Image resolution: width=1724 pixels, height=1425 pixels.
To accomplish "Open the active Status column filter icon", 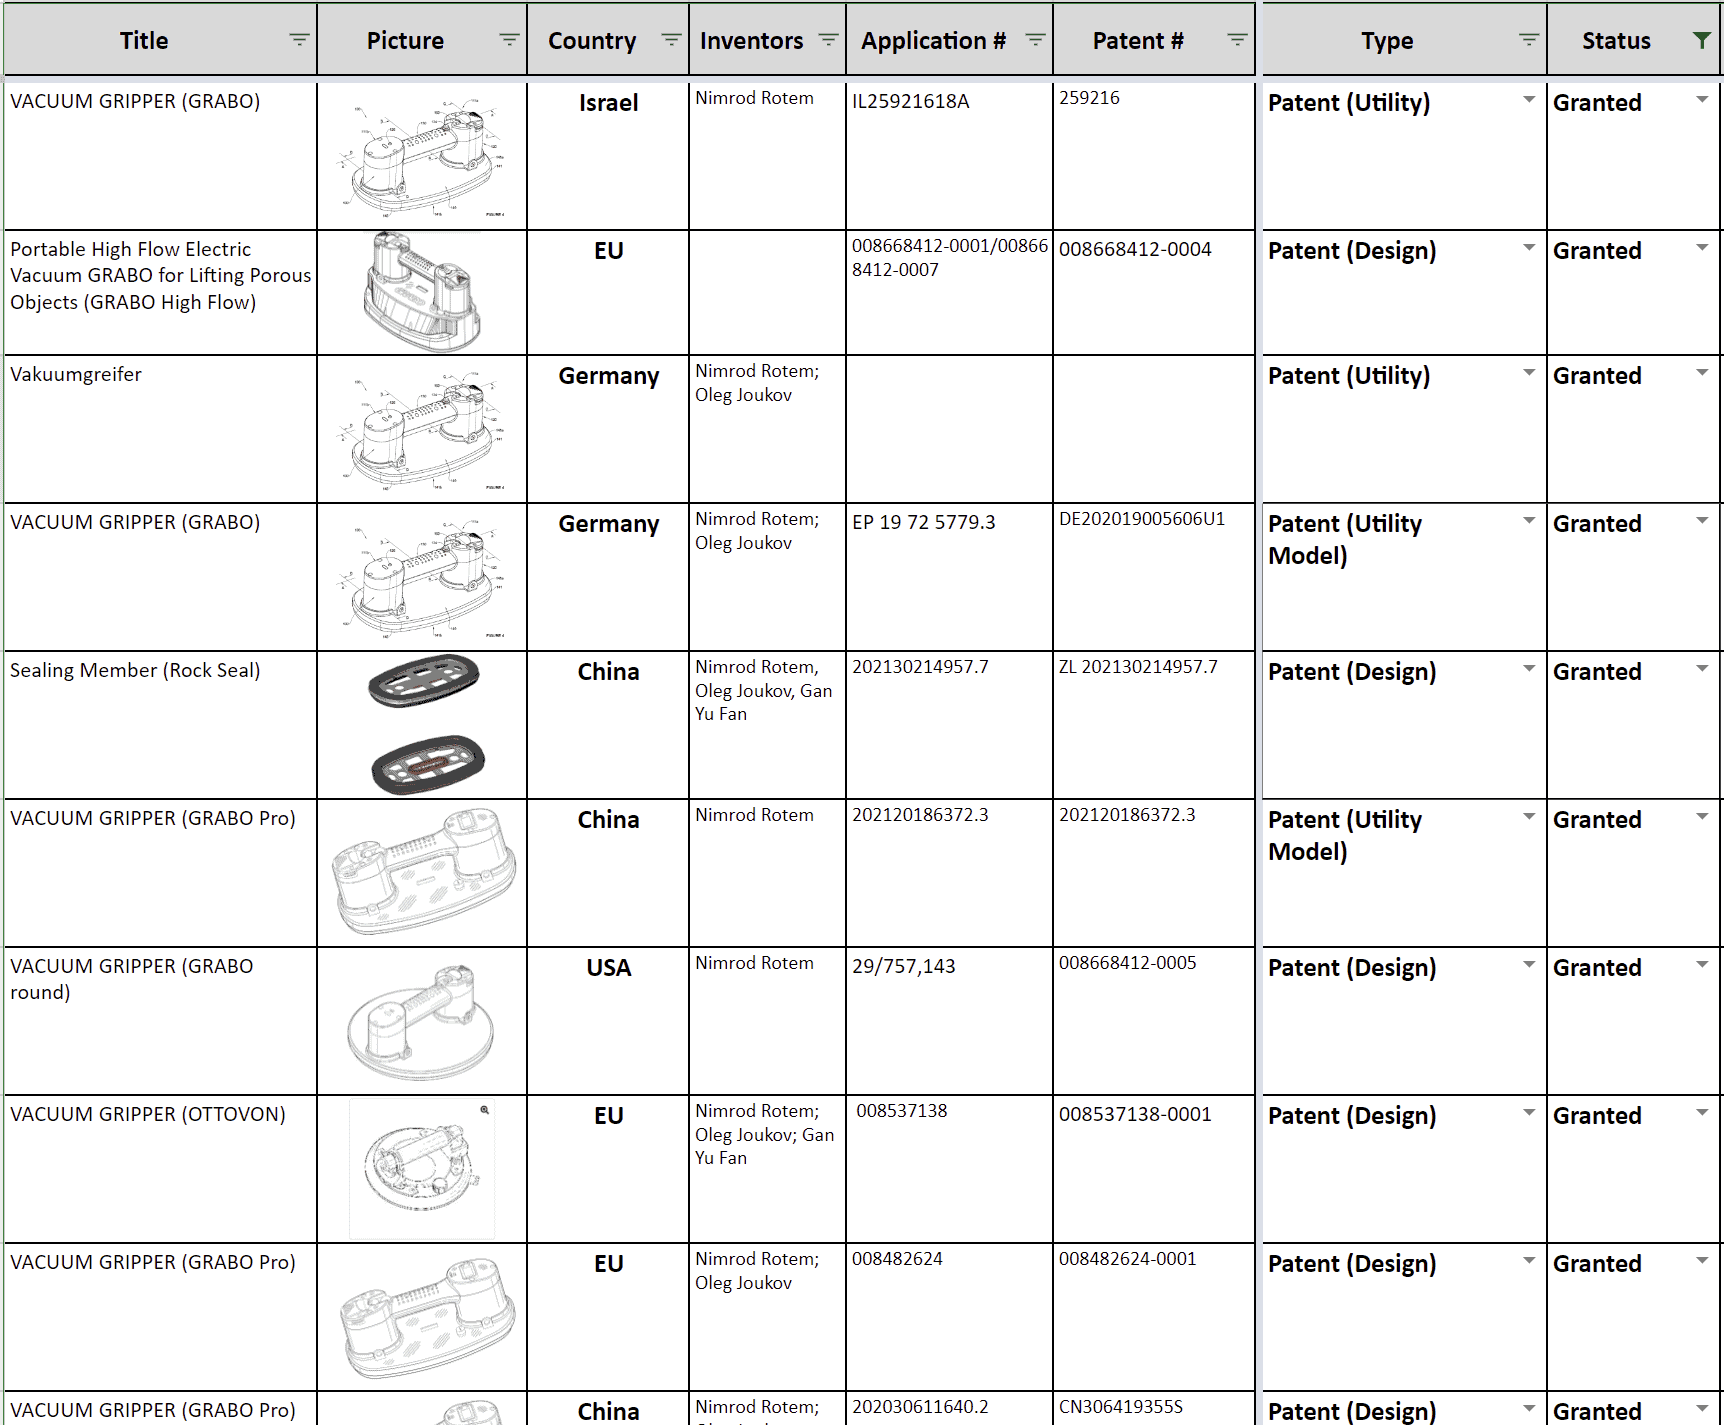I will [x=1701, y=40].
